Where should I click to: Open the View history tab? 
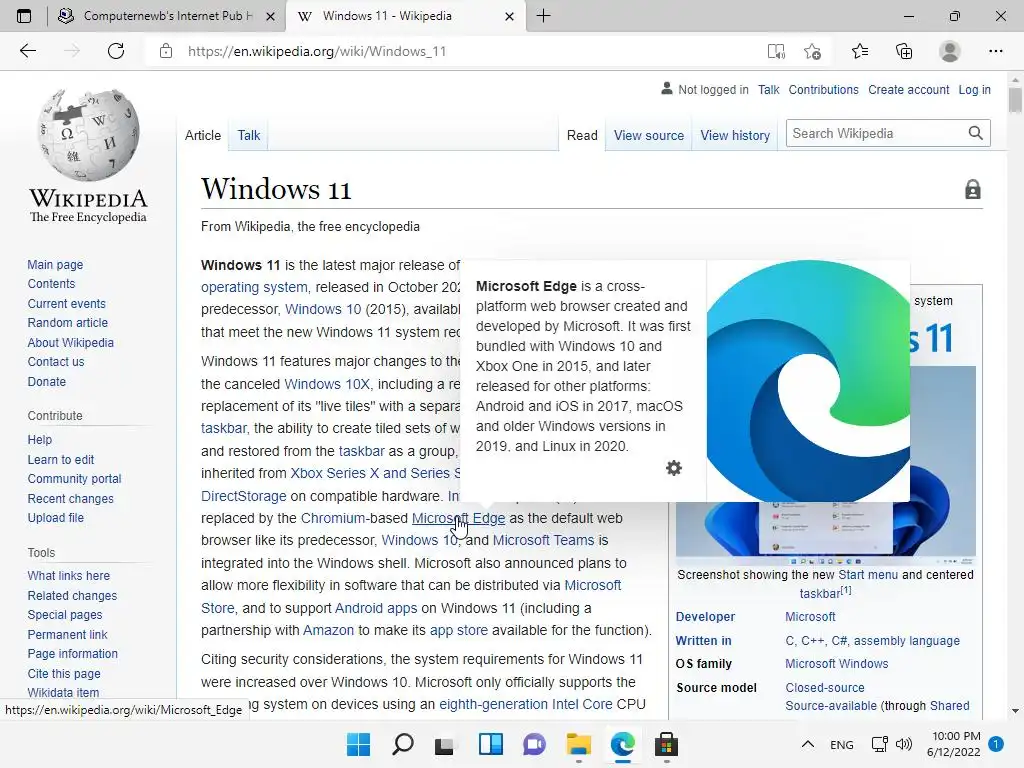pyautogui.click(x=735, y=135)
